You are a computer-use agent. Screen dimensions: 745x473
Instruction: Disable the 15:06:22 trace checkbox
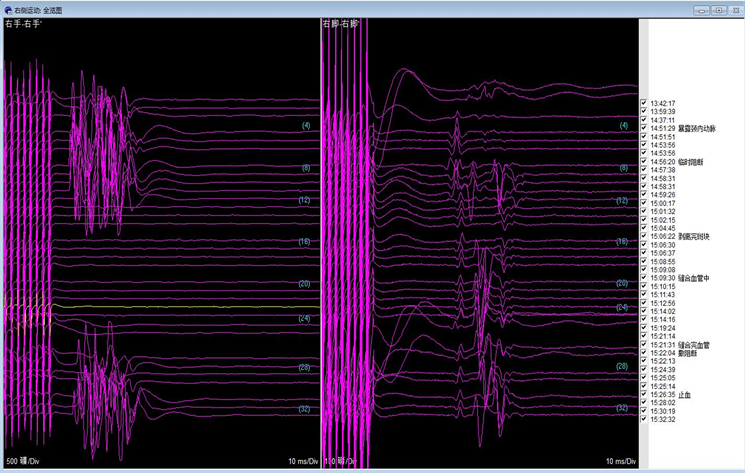click(x=645, y=237)
